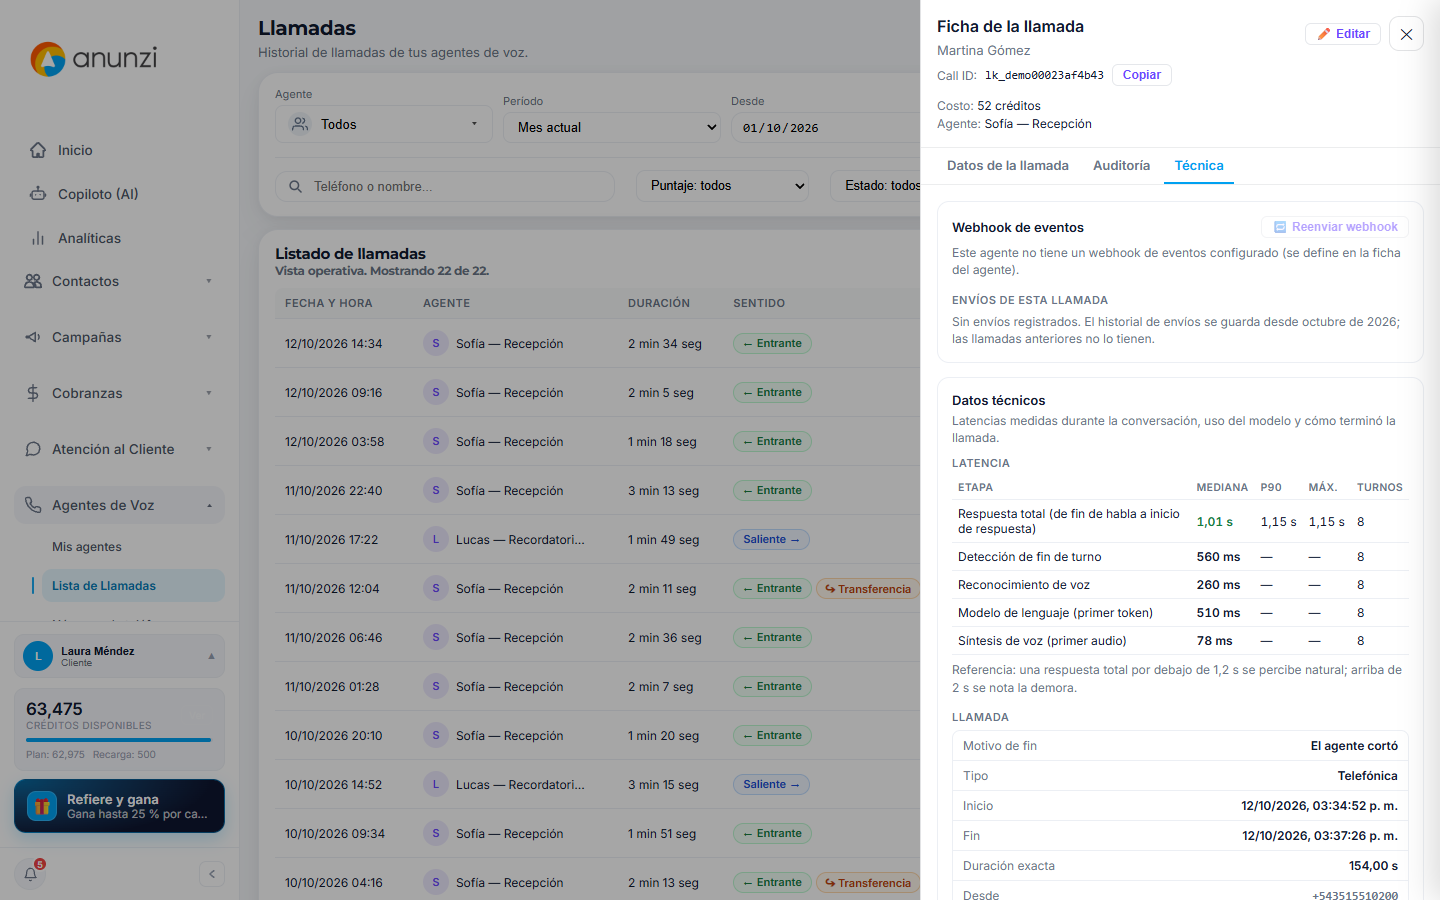Open the Inicio home icon

pos(38,150)
